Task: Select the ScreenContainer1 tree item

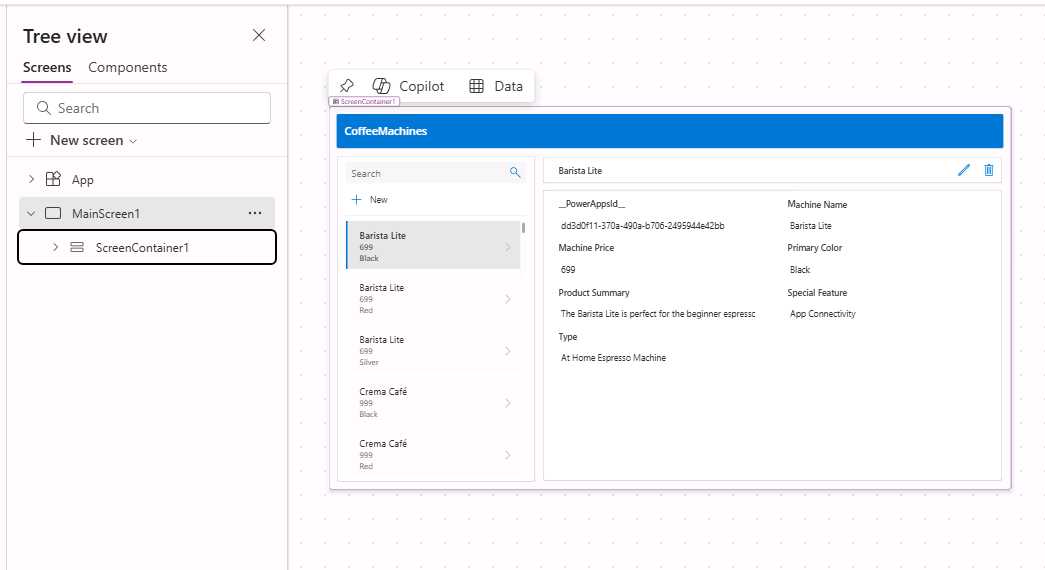Action: (142, 247)
